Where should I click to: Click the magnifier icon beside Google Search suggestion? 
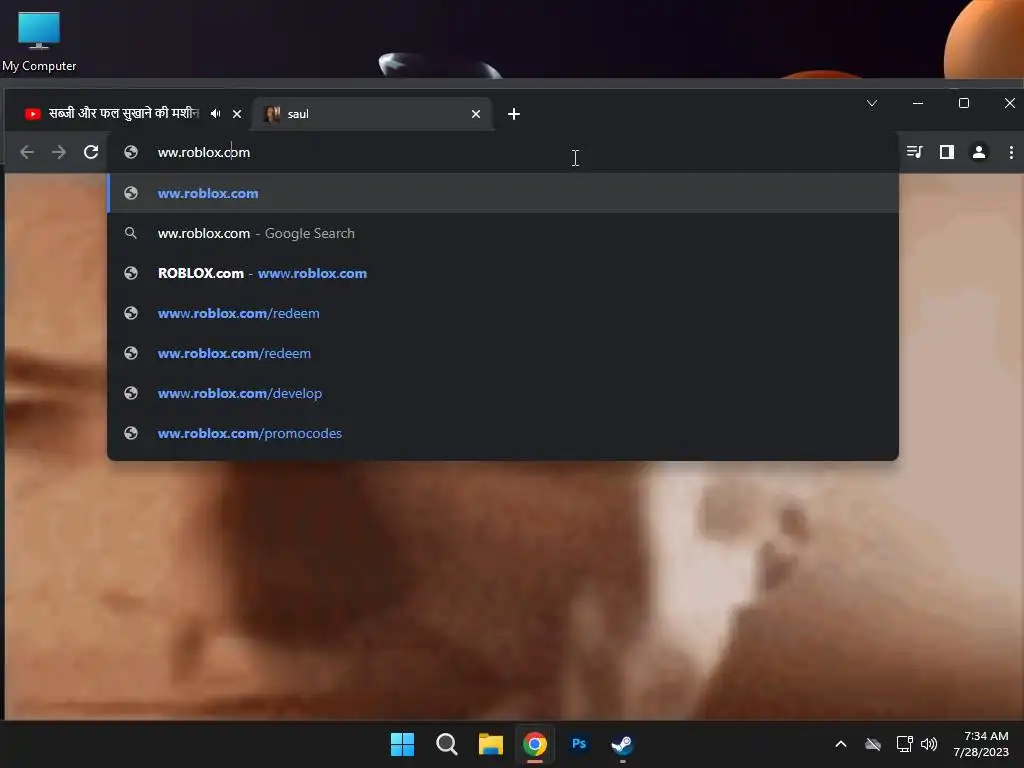pos(131,233)
